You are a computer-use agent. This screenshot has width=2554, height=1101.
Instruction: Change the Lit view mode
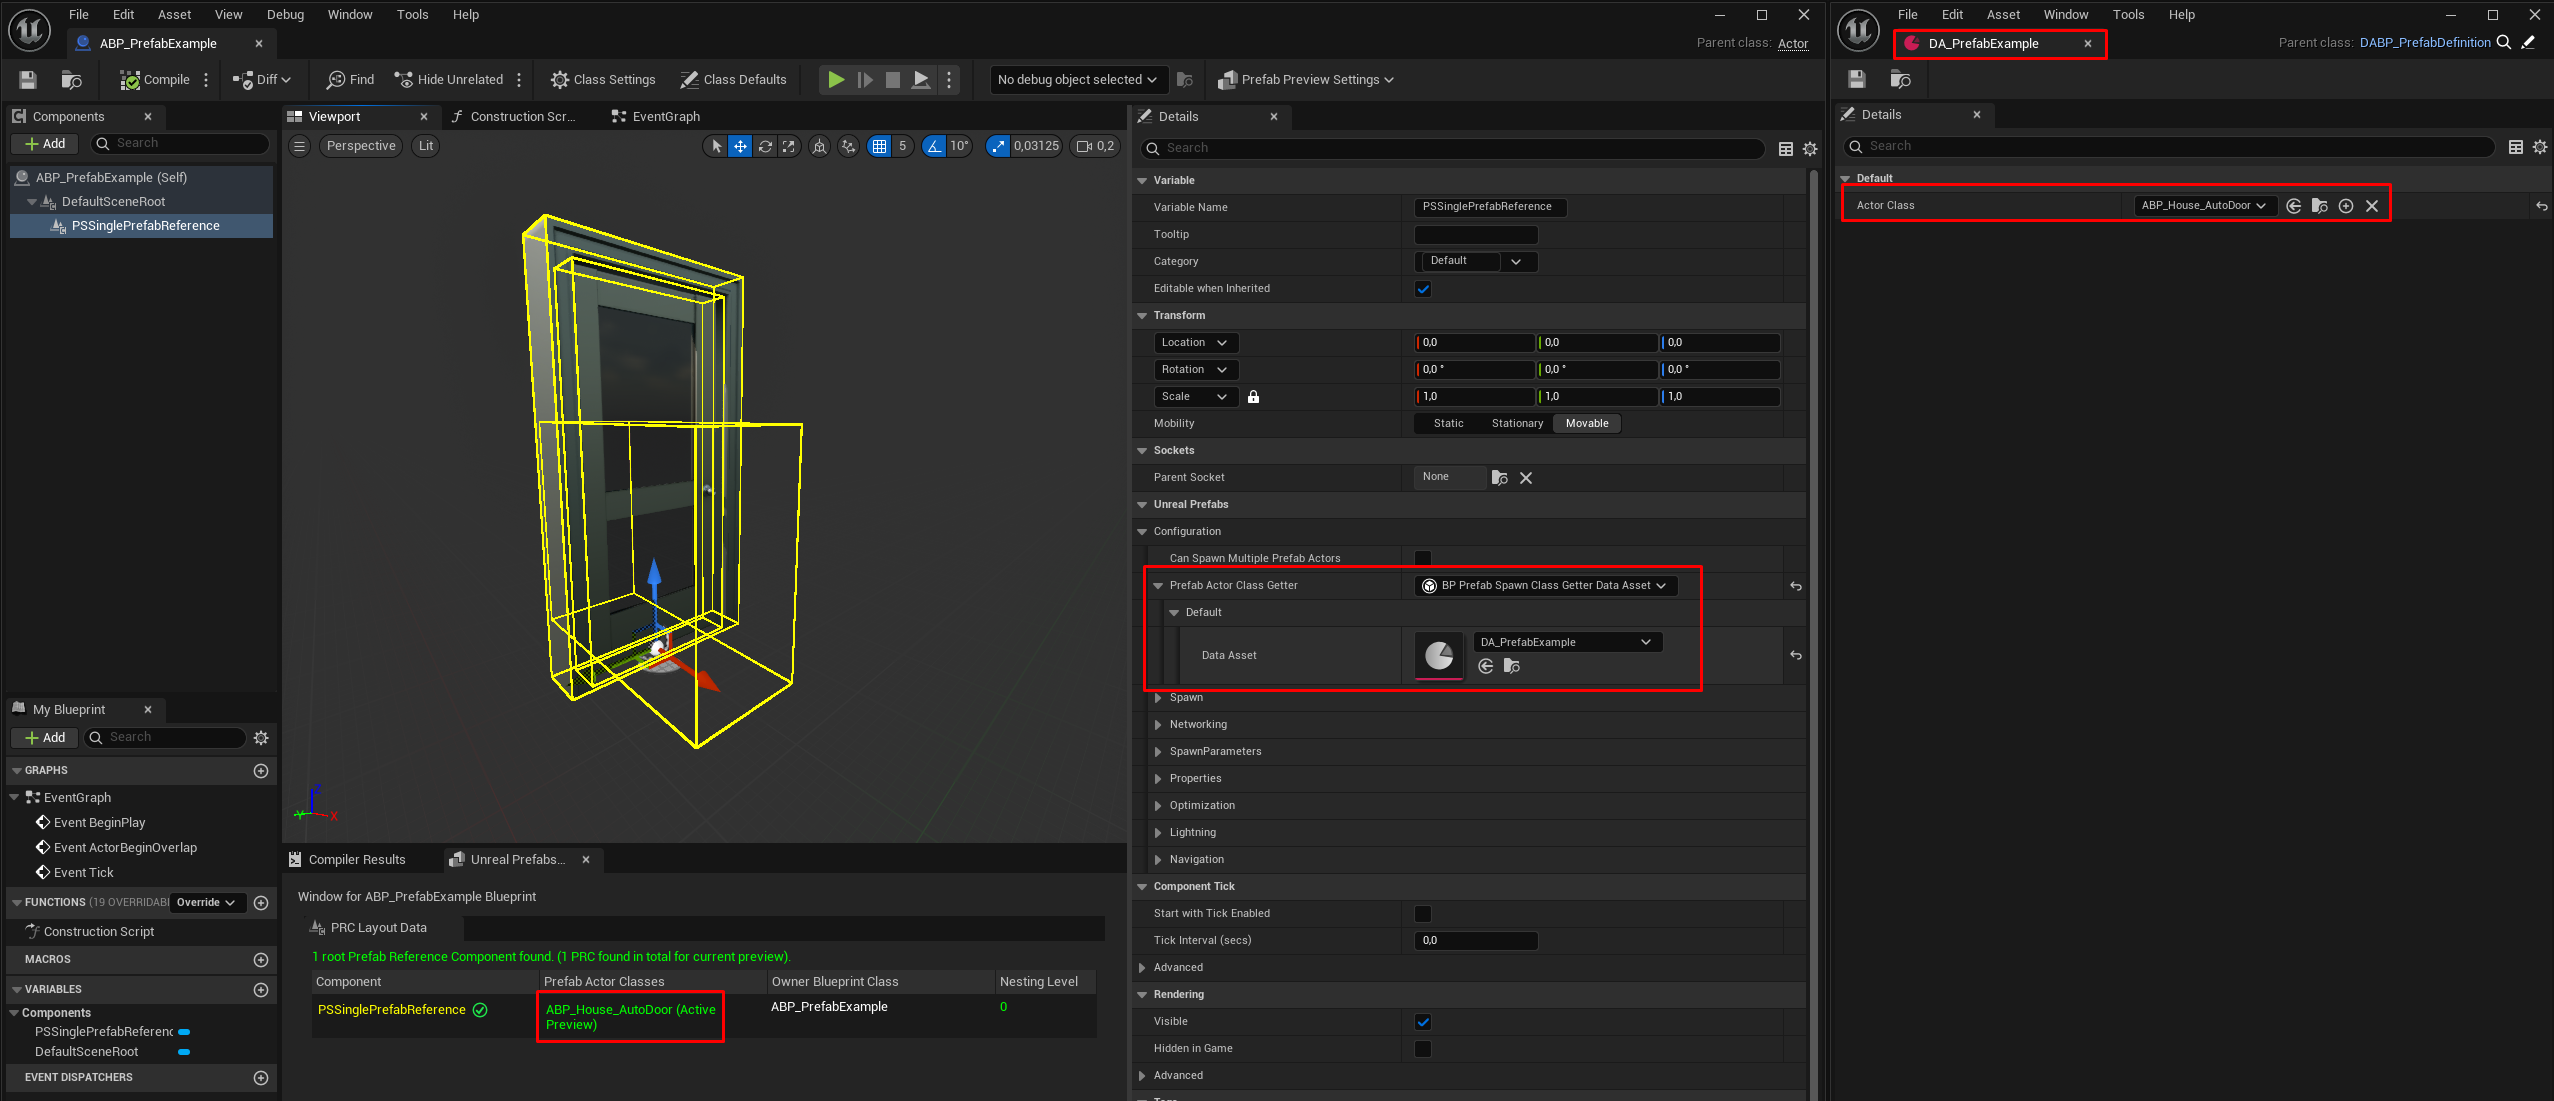coord(426,146)
